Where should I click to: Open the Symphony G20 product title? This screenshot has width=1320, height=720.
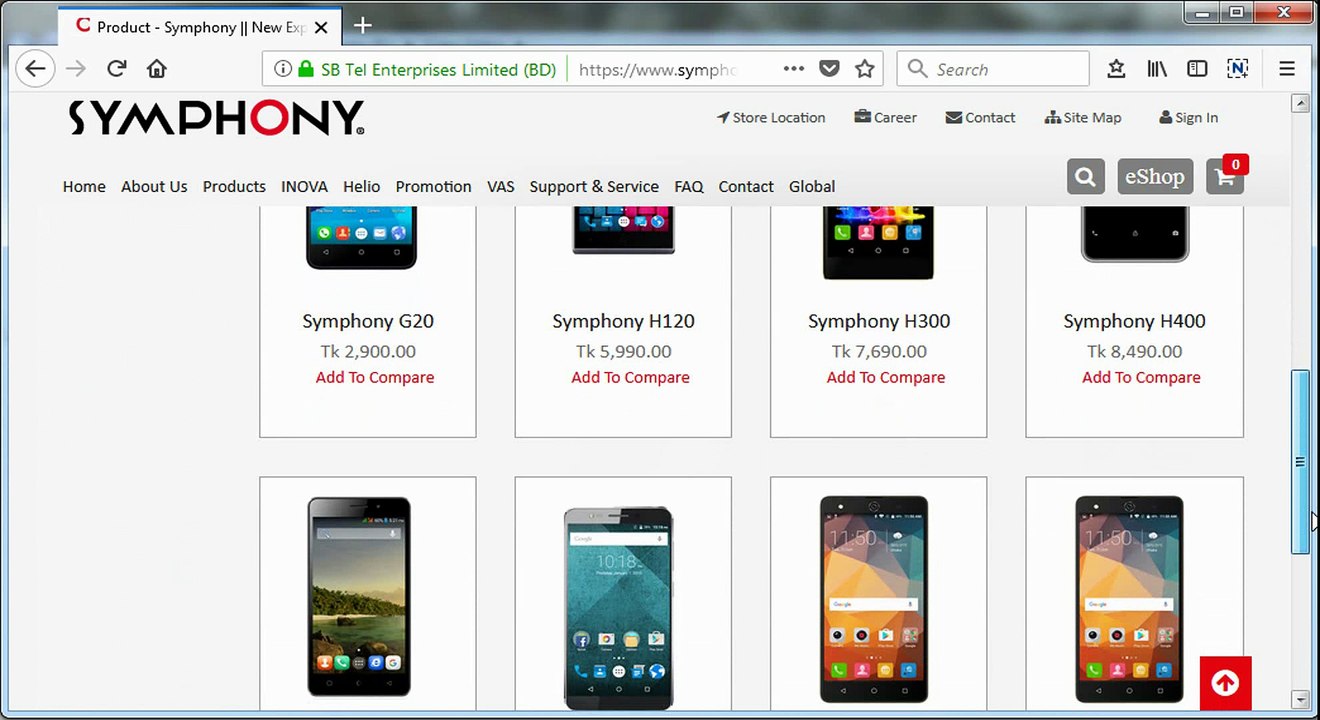click(368, 322)
